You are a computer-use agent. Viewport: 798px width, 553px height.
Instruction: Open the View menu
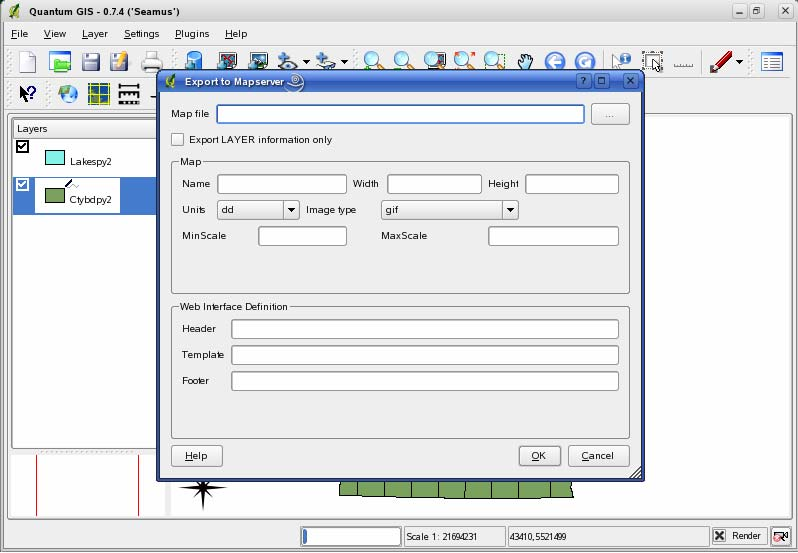coord(54,34)
